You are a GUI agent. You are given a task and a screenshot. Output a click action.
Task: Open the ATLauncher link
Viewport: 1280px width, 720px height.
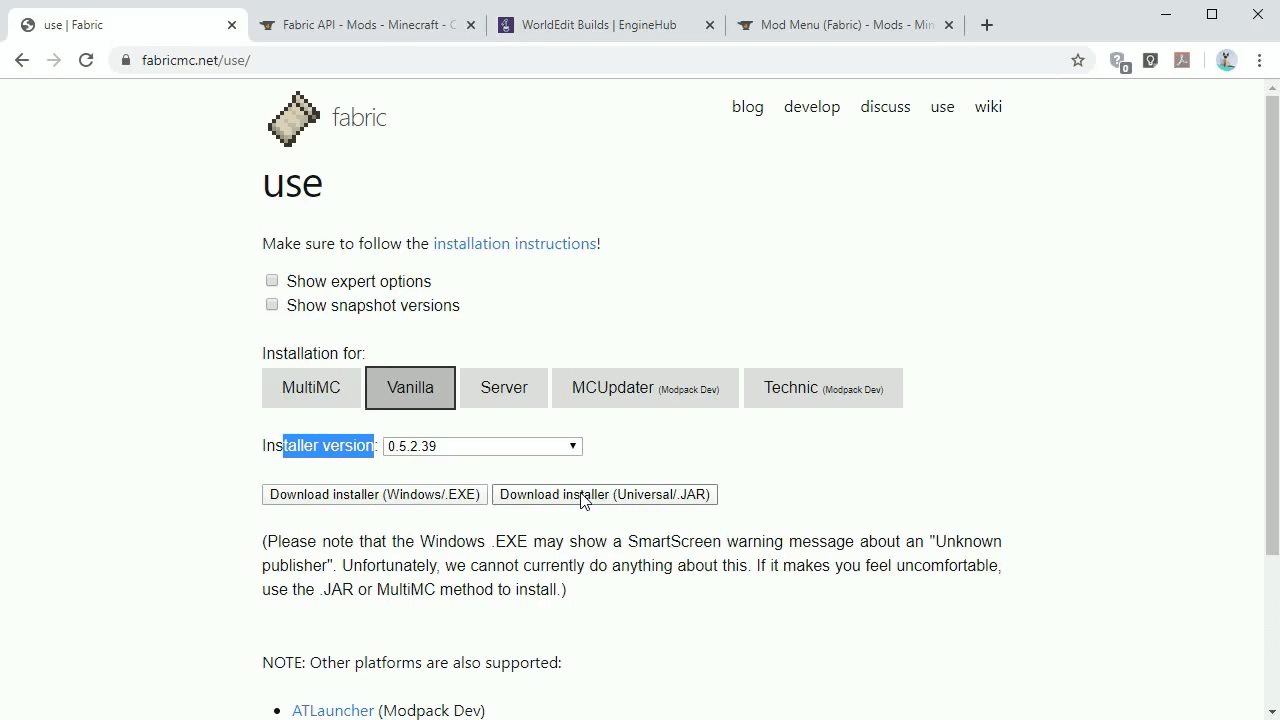(x=333, y=711)
